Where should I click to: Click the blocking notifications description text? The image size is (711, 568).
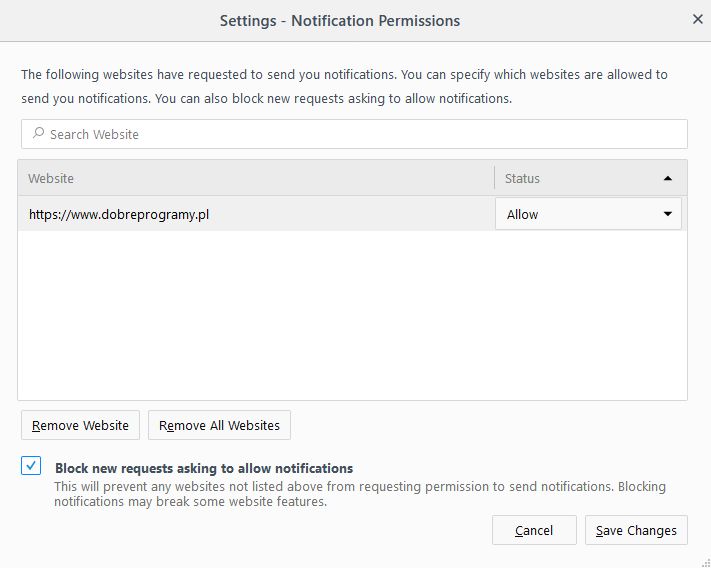coord(360,494)
